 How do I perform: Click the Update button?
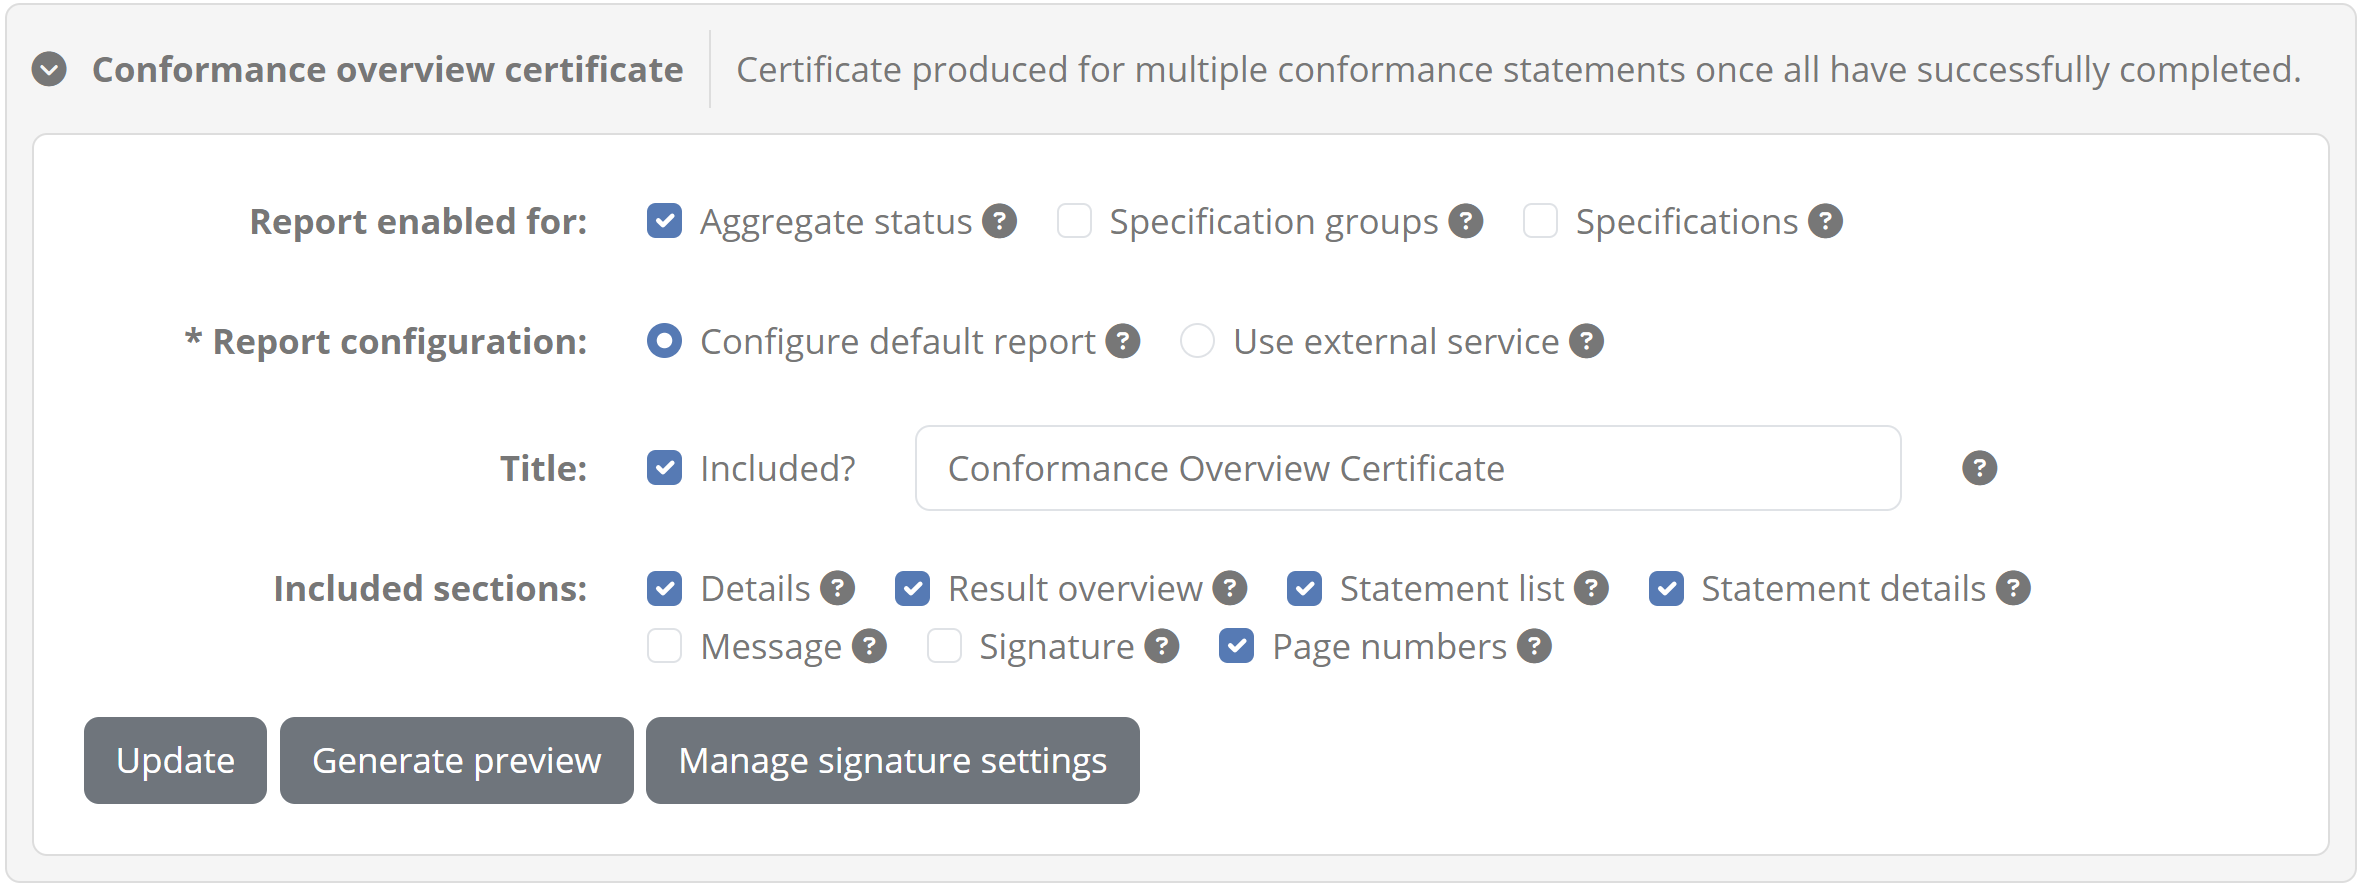click(175, 760)
